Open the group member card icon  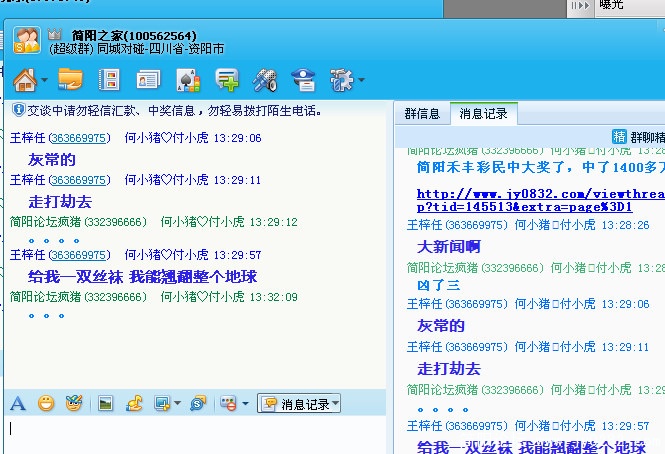coord(148,80)
